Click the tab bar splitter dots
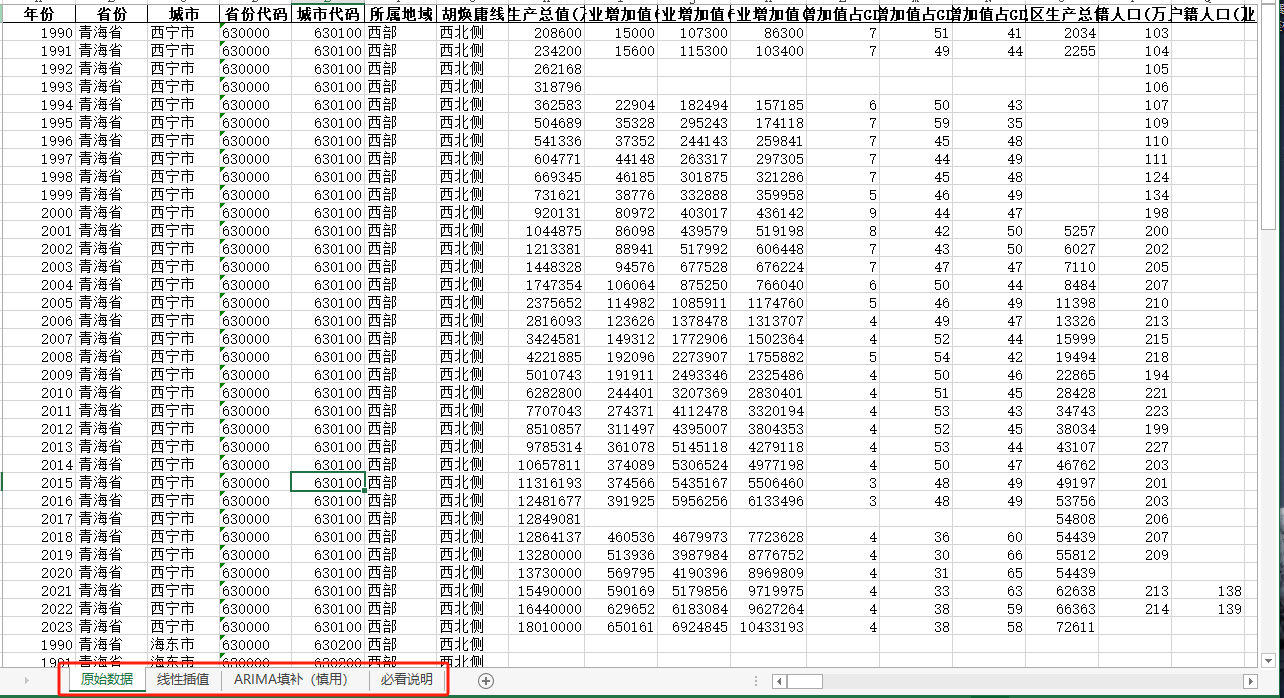 pyautogui.click(x=757, y=680)
